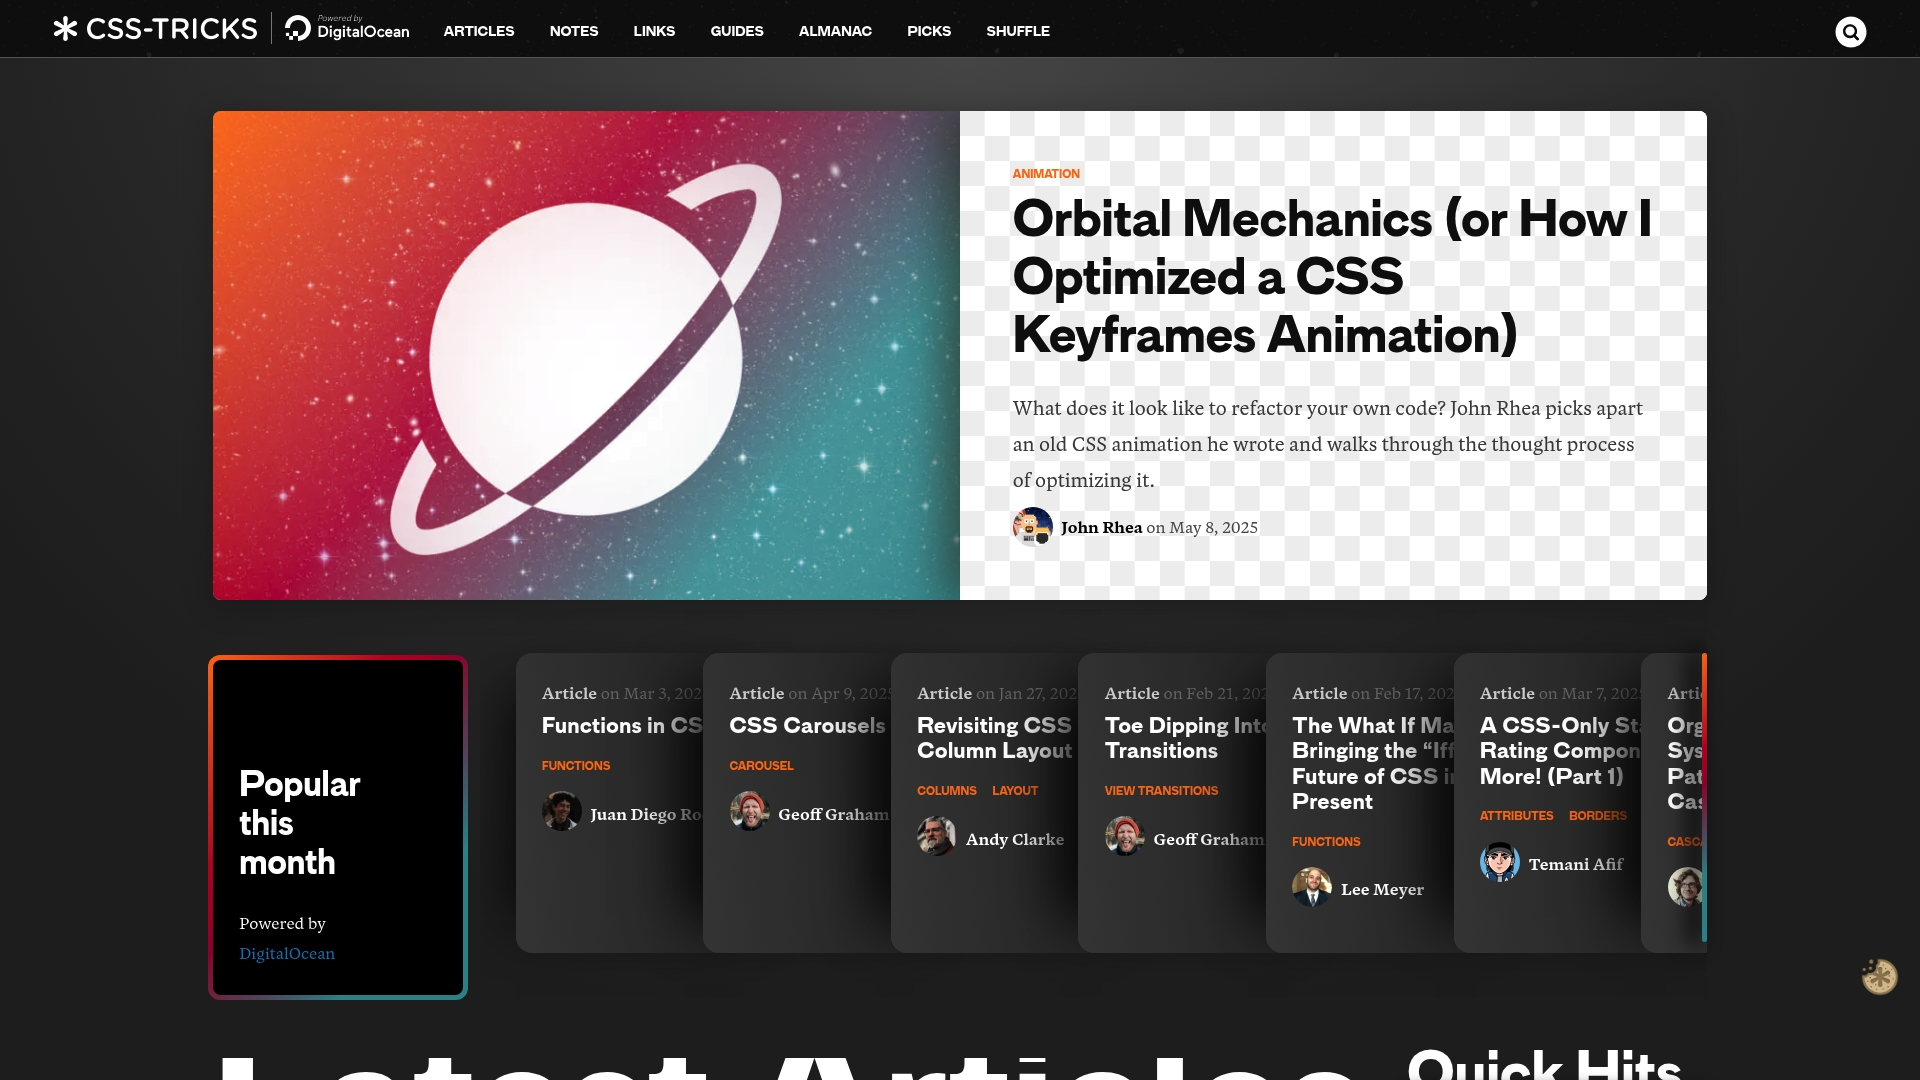Open the Guides menu item

[x=737, y=31]
